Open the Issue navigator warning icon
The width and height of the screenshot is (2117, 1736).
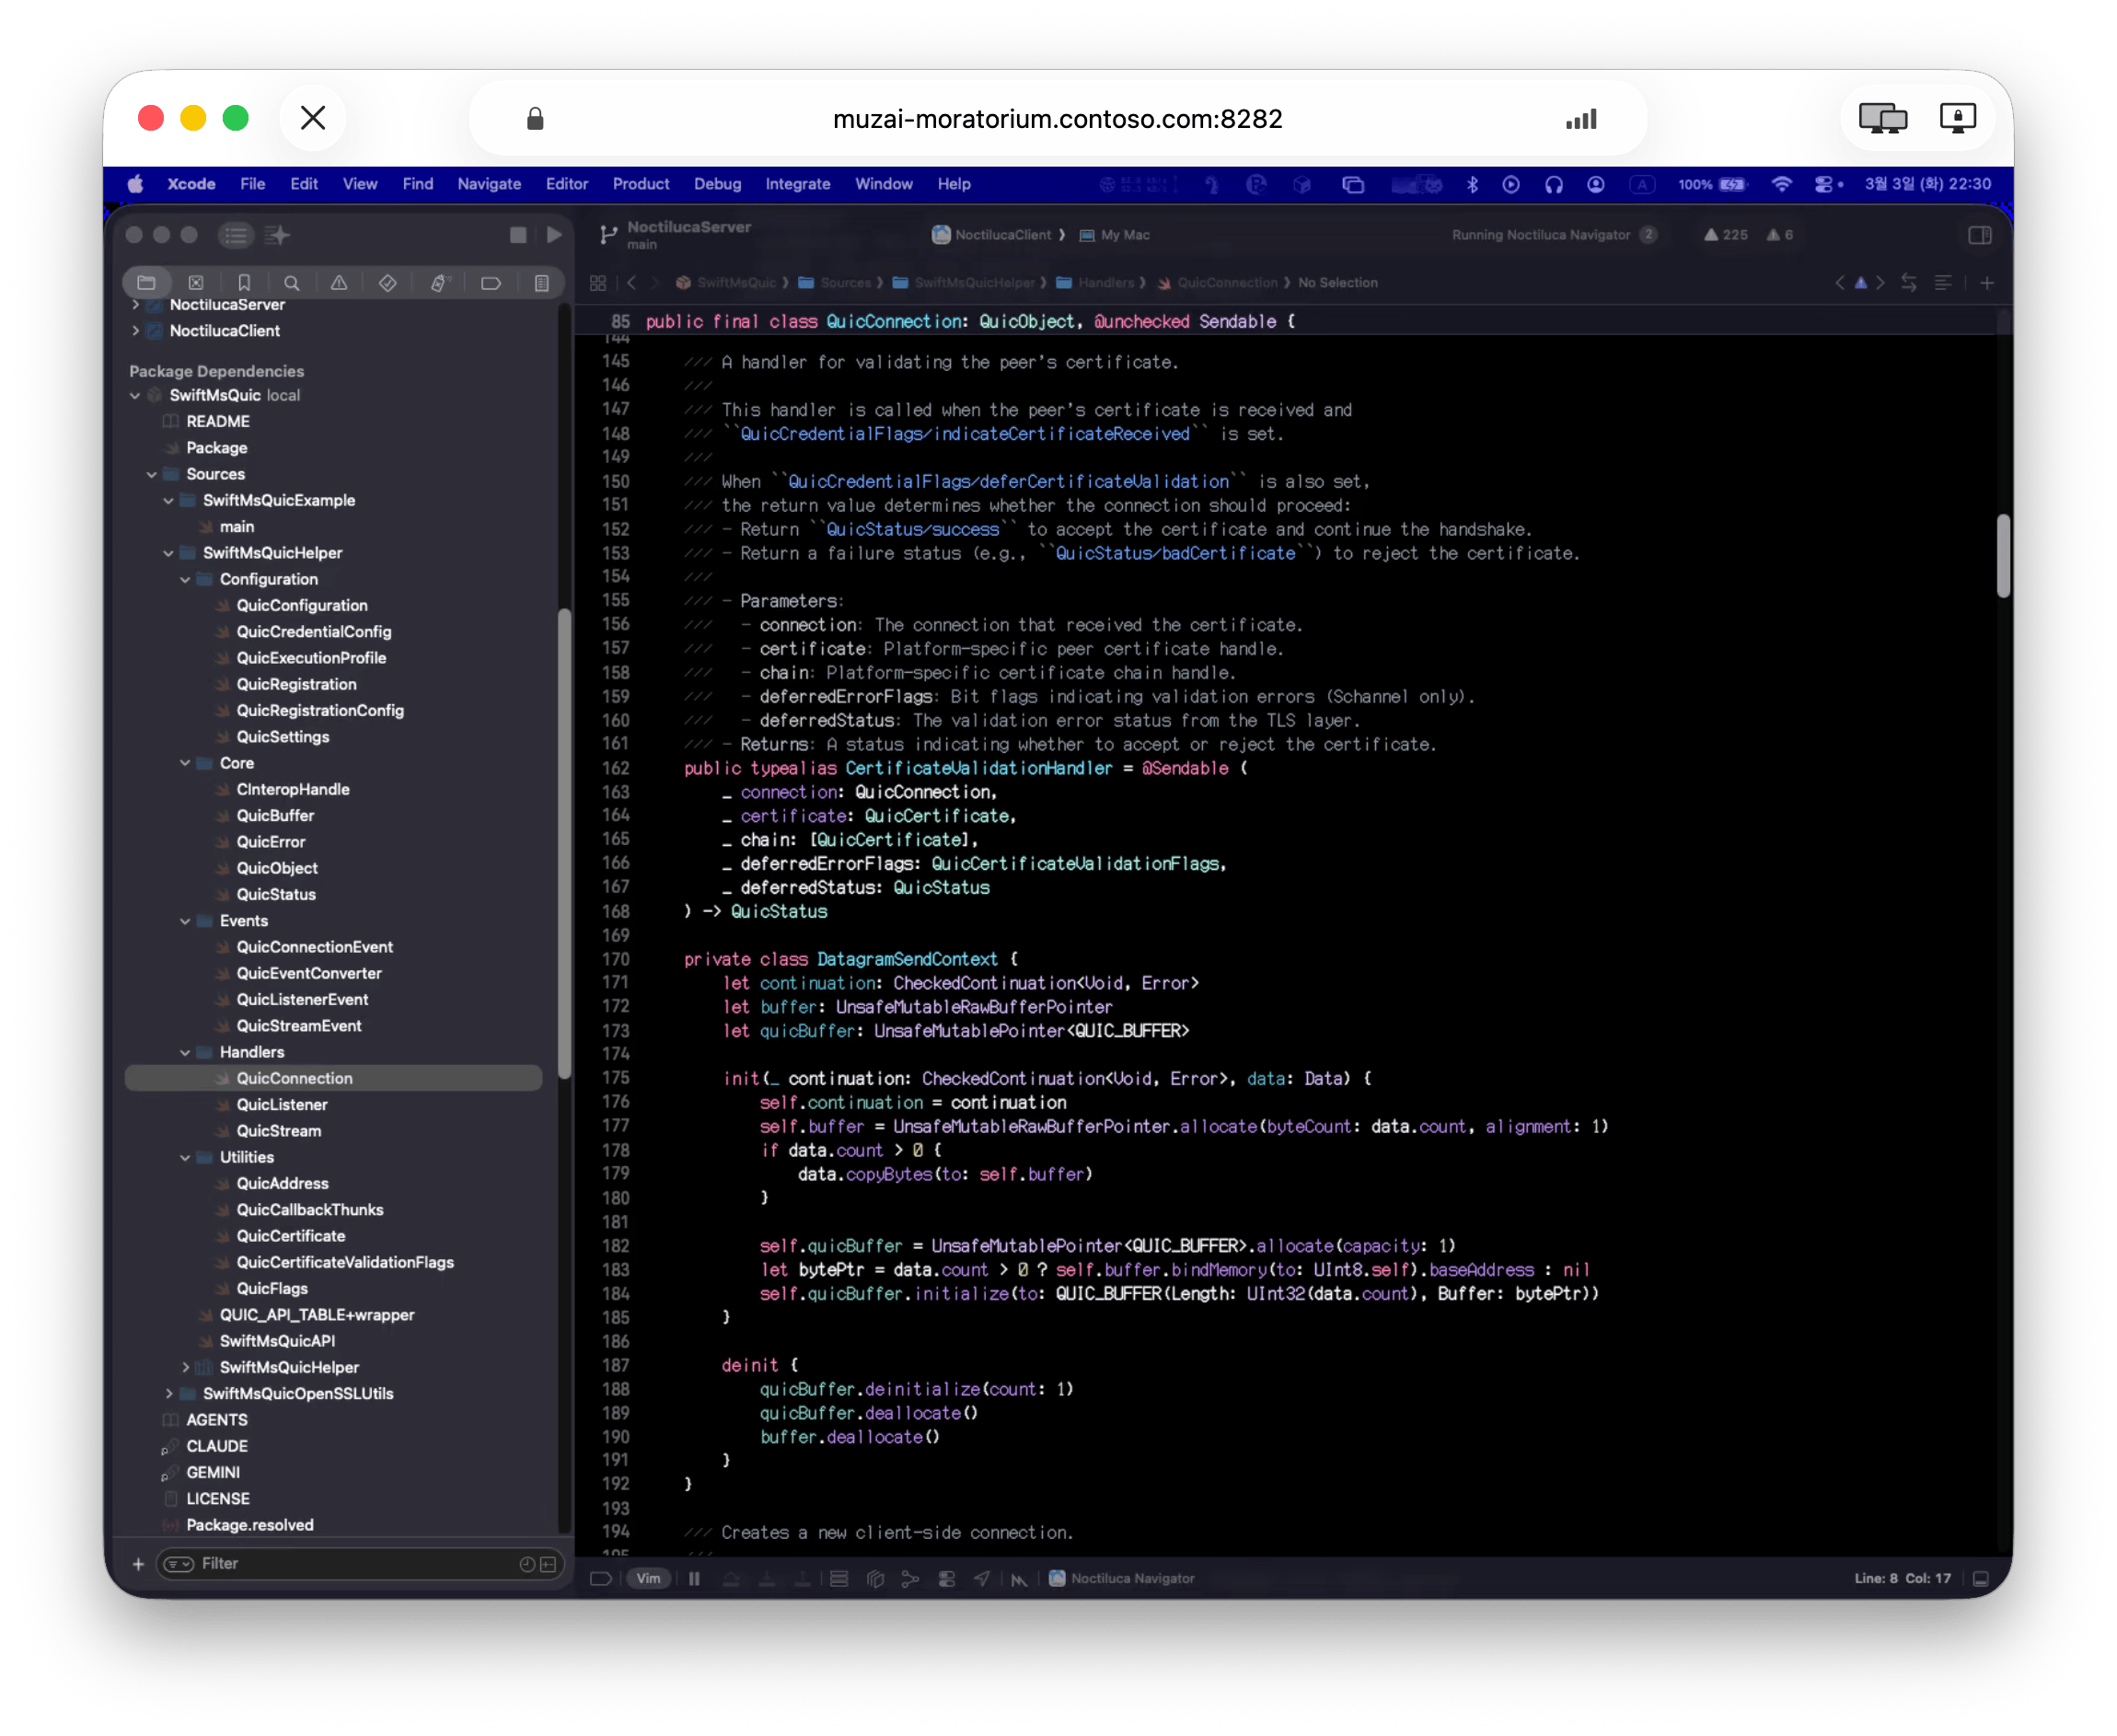[x=339, y=283]
